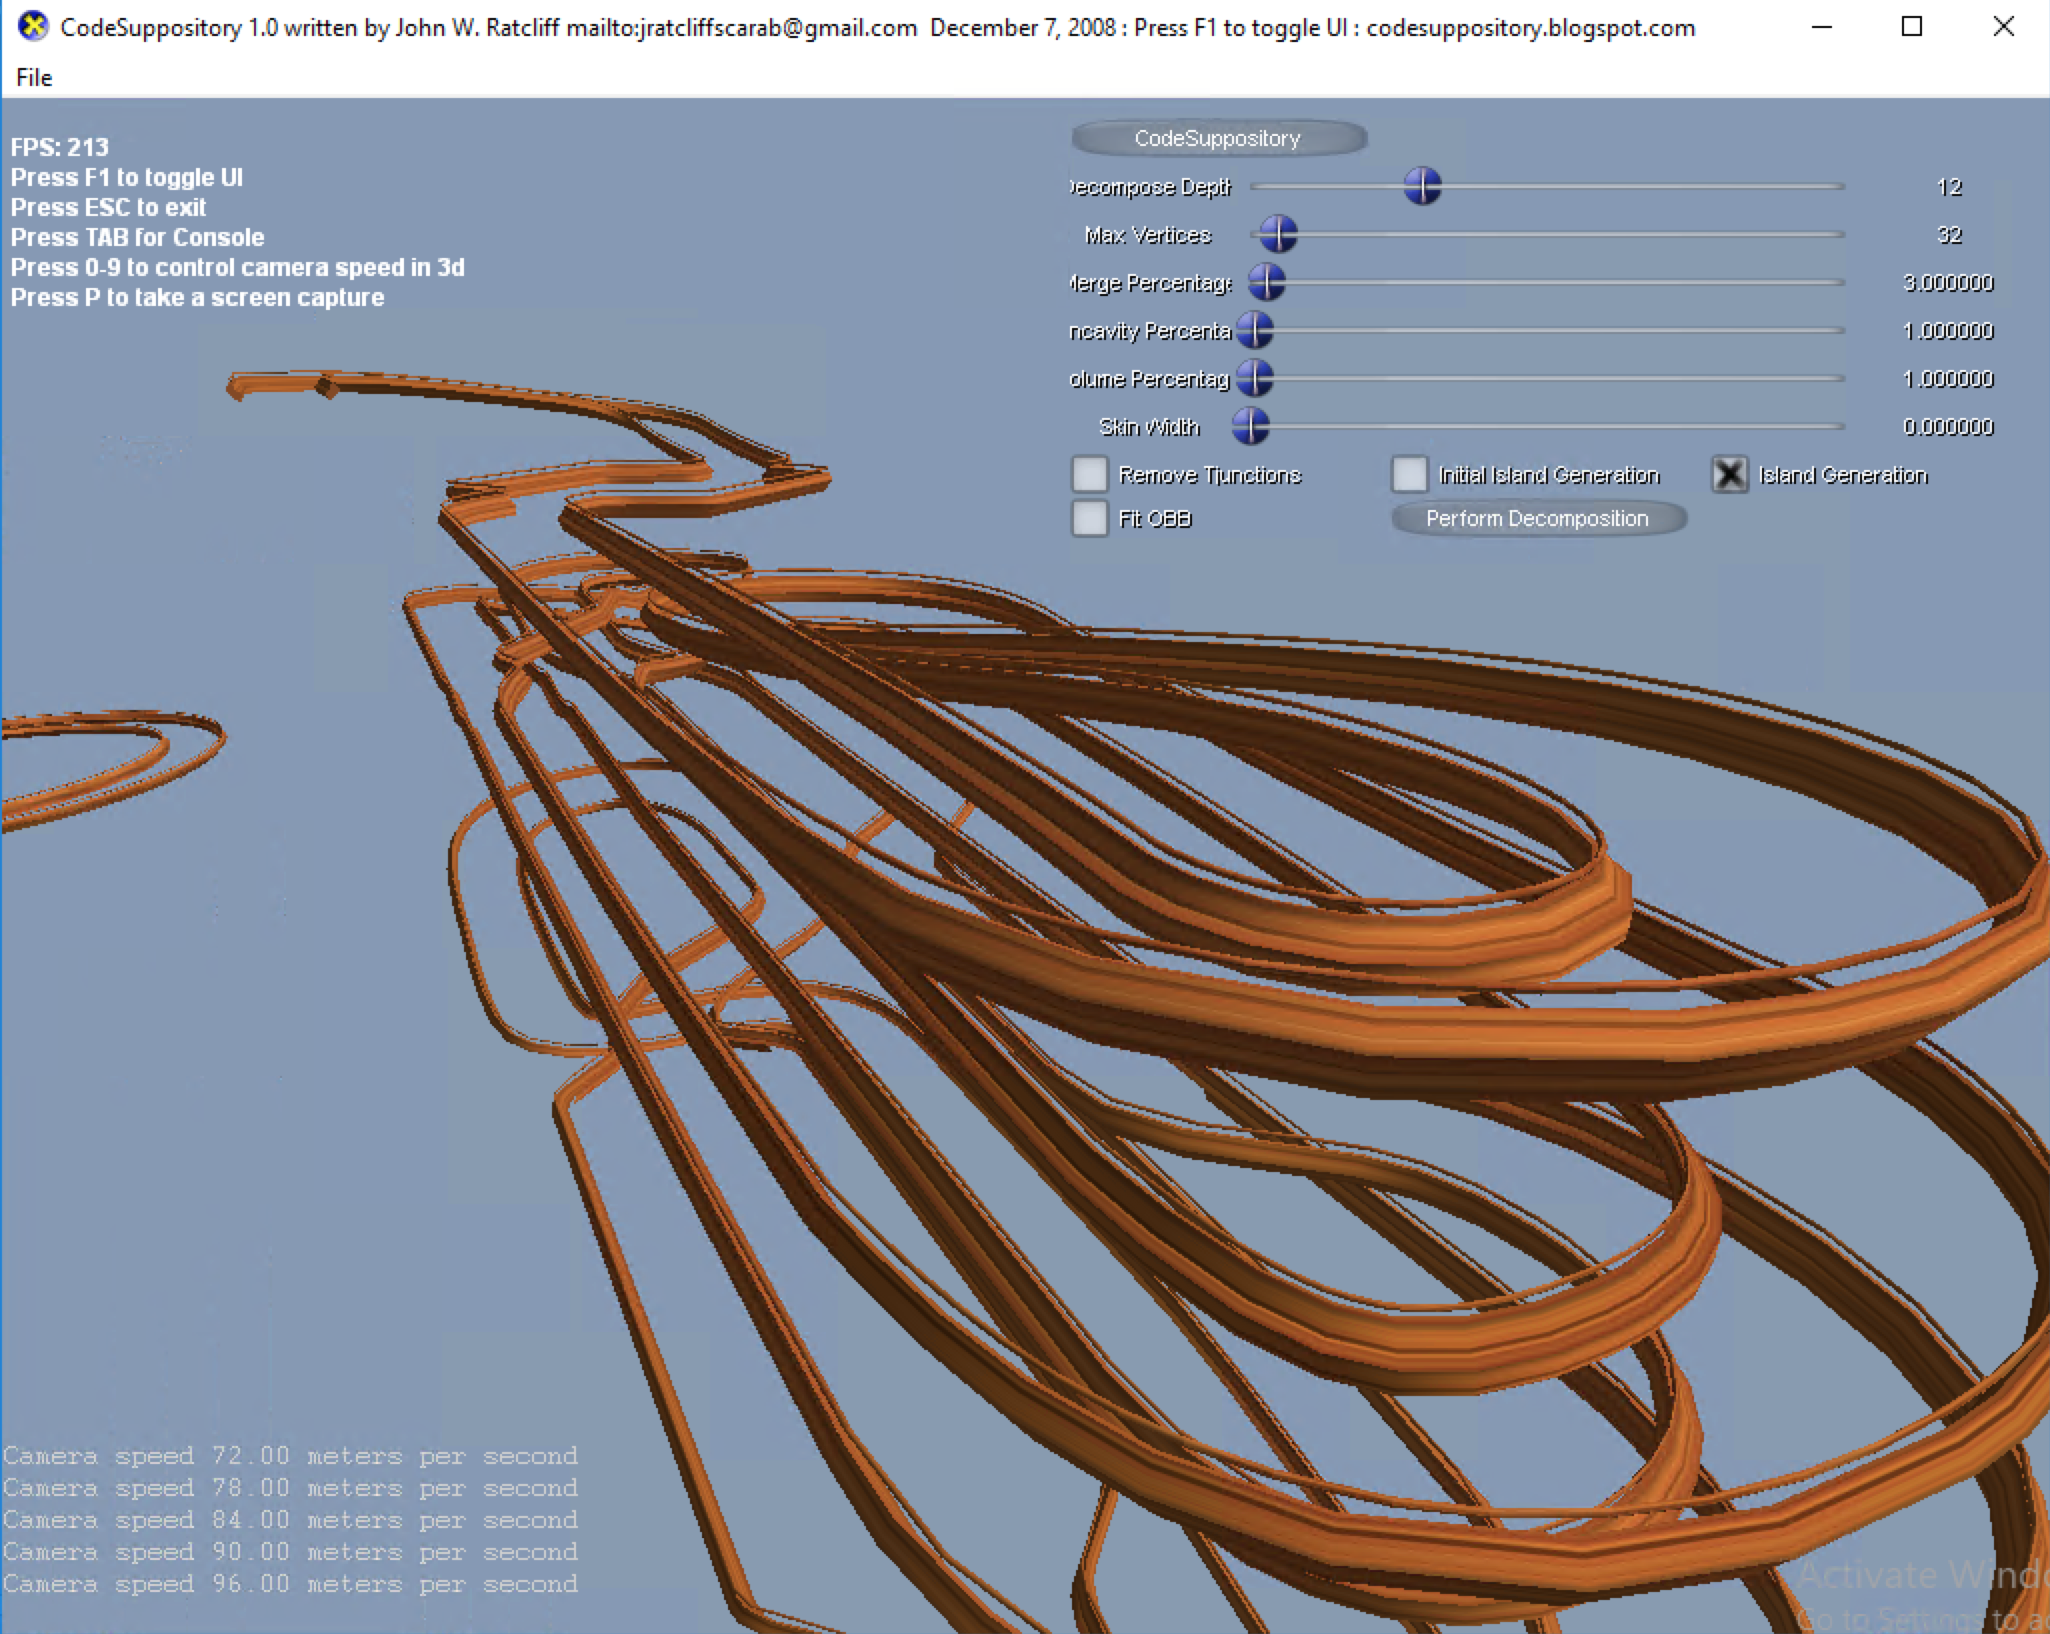Open the File menu
This screenshot has height=1634, width=2050.
point(34,77)
